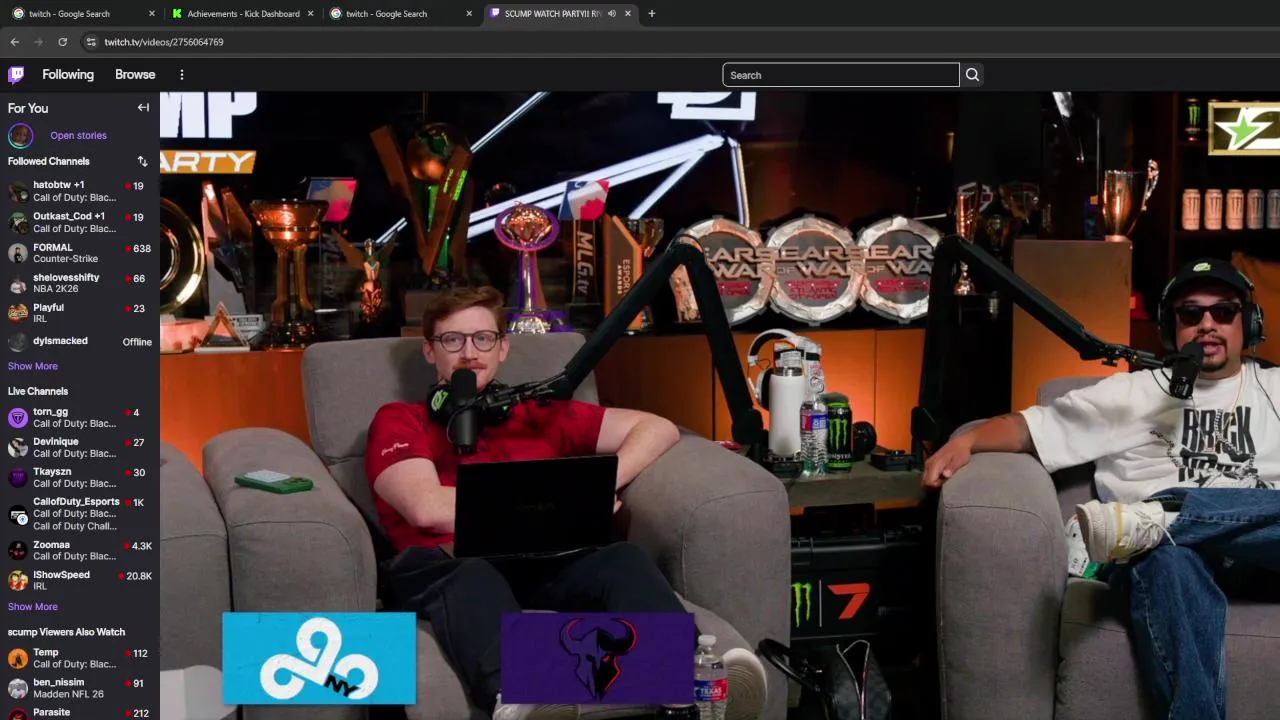Open Tkayszn channel avatar
This screenshot has width=1280, height=720.
pos(18,477)
